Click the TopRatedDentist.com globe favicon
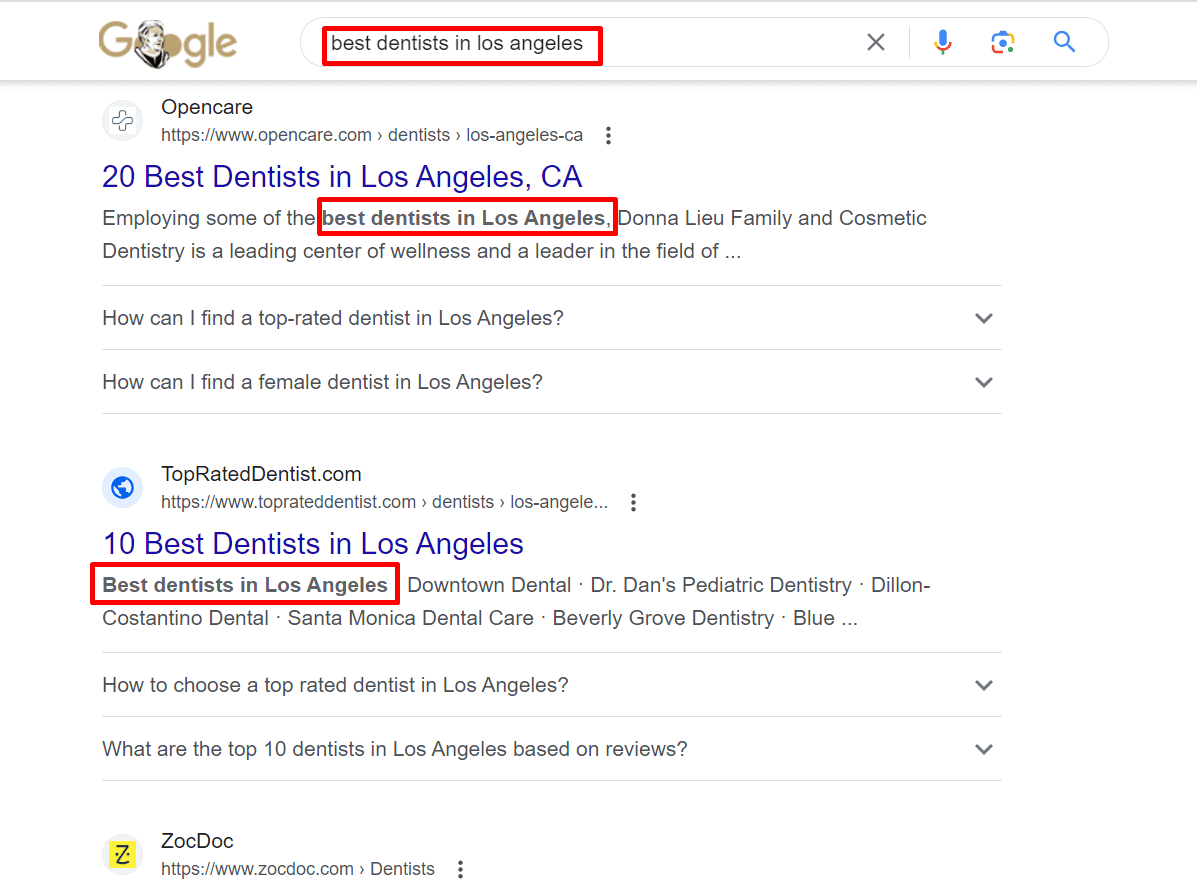The height and width of the screenshot is (889, 1197). [x=122, y=488]
